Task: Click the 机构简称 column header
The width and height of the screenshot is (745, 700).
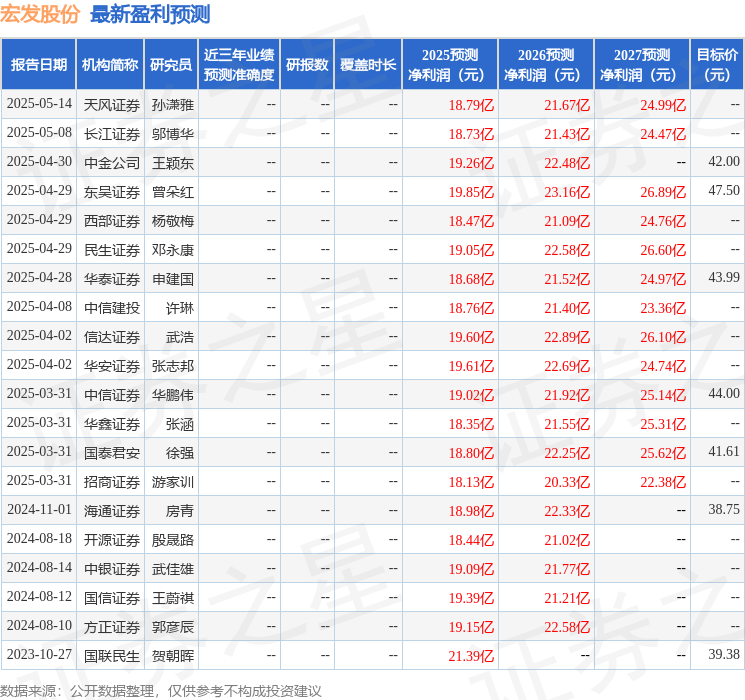Action: click(x=110, y=65)
